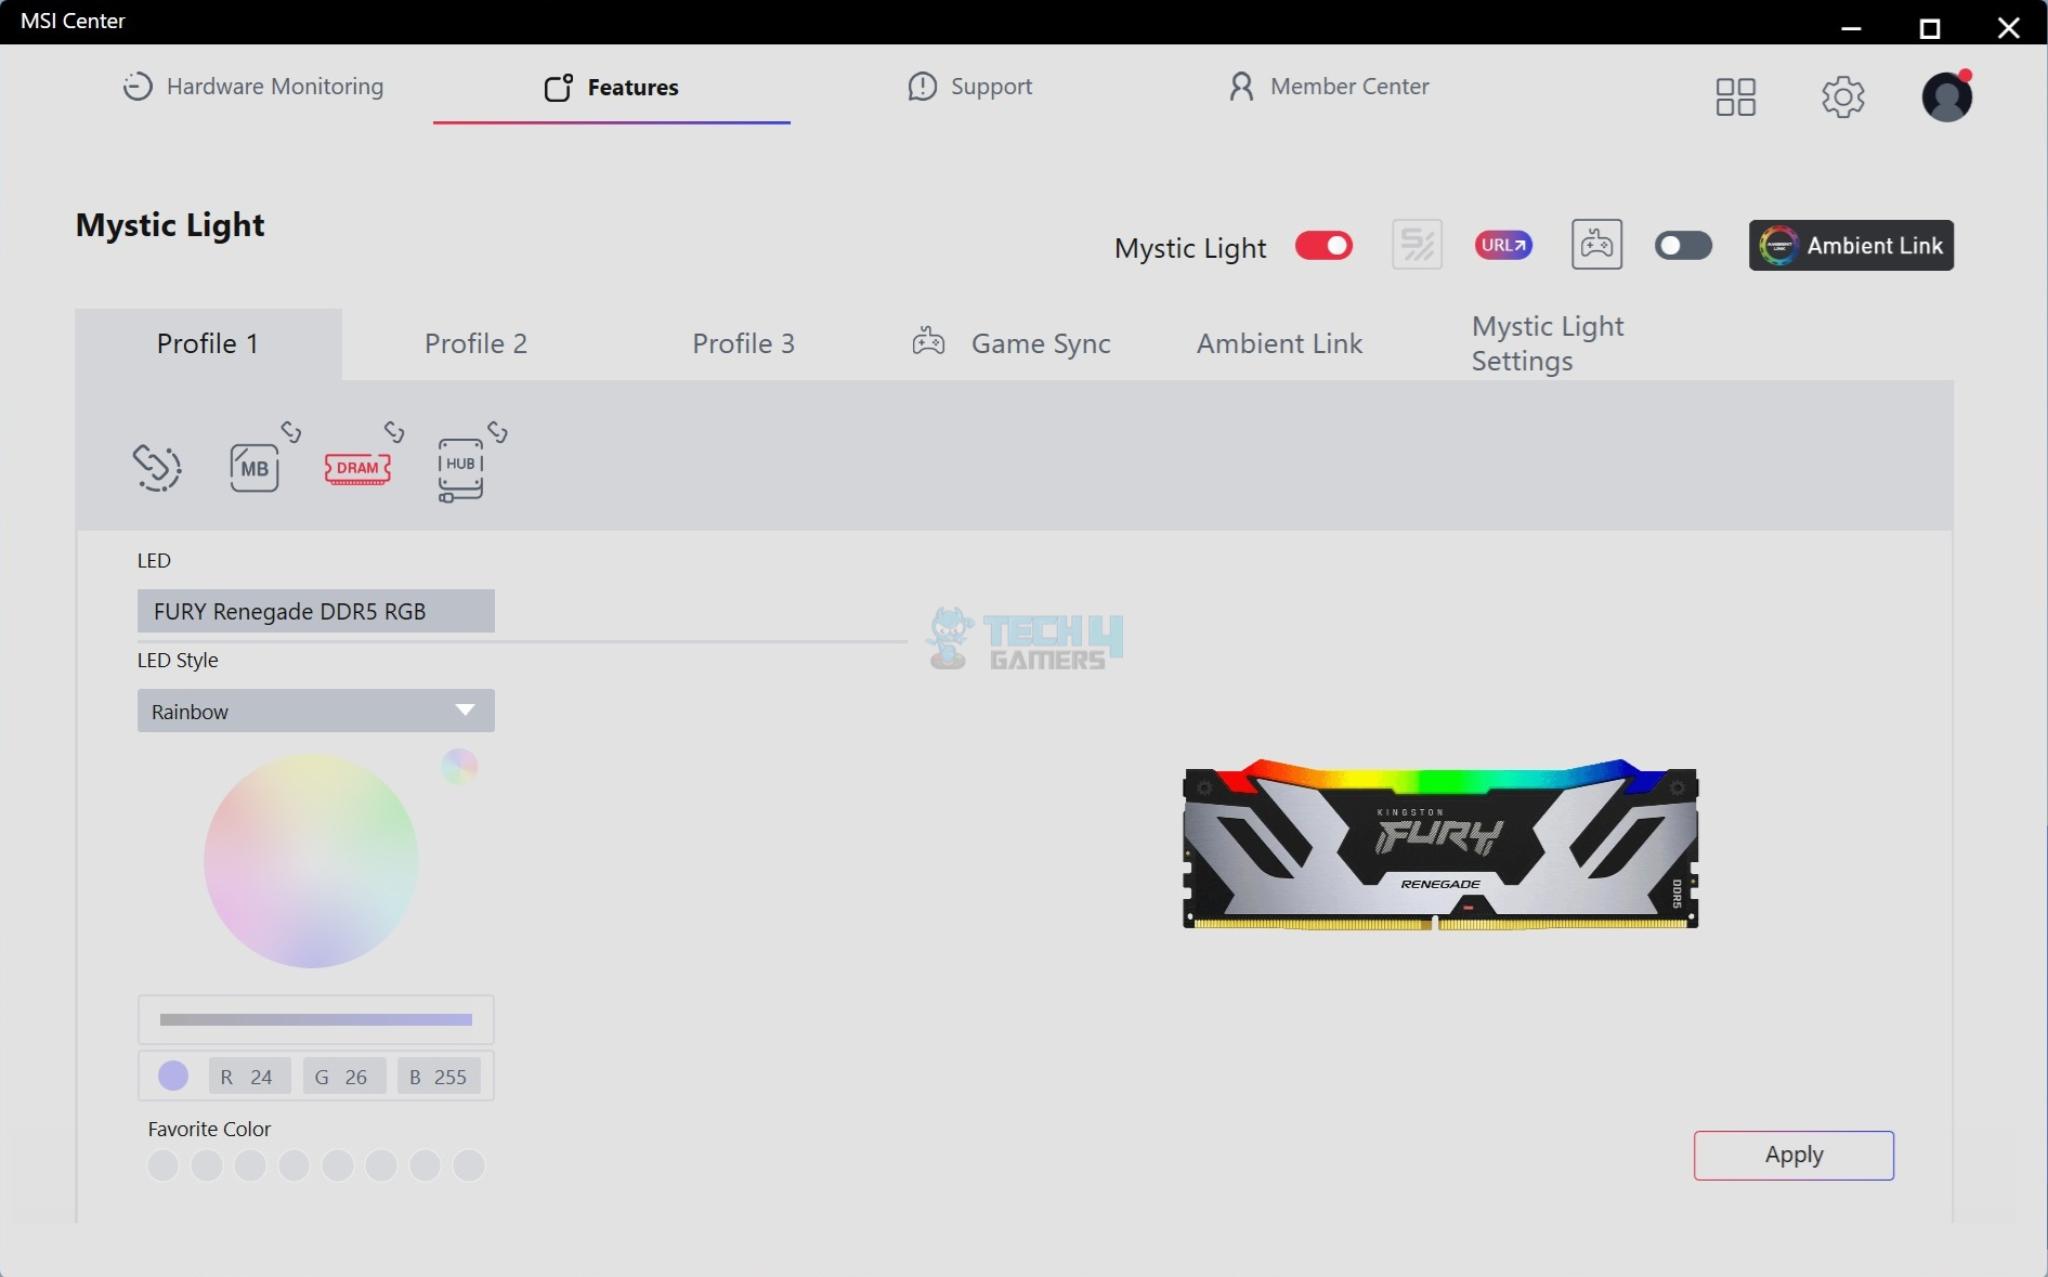Viewport: 2048px width, 1277px height.
Task: Open the apps grid view icon
Action: pyautogui.click(x=1735, y=97)
